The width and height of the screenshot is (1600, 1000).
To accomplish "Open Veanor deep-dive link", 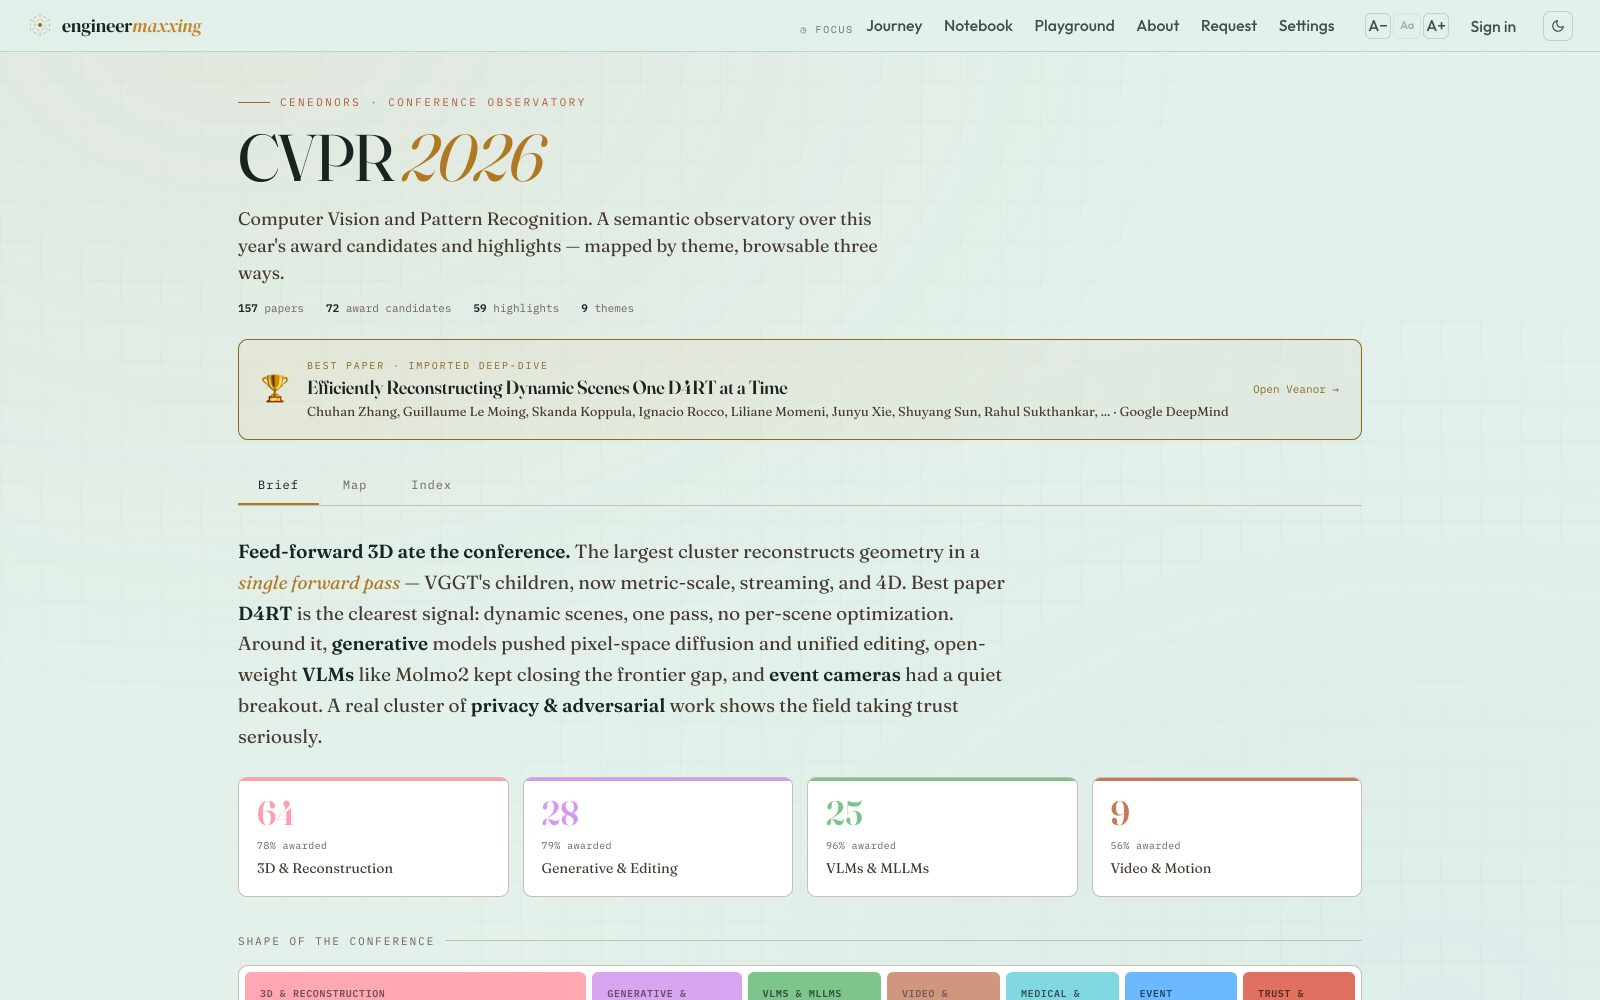I will pyautogui.click(x=1296, y=389).
